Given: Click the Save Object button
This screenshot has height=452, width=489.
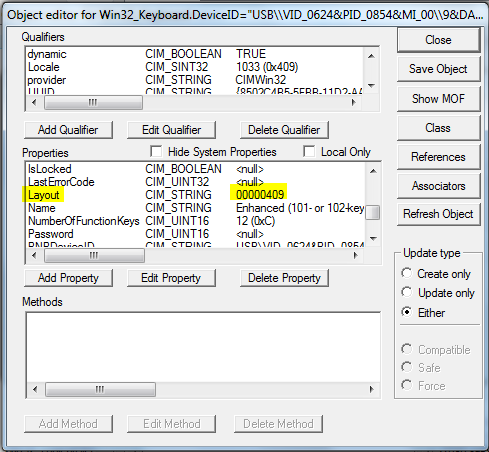Looking at the screenshot, I should 438,69.
